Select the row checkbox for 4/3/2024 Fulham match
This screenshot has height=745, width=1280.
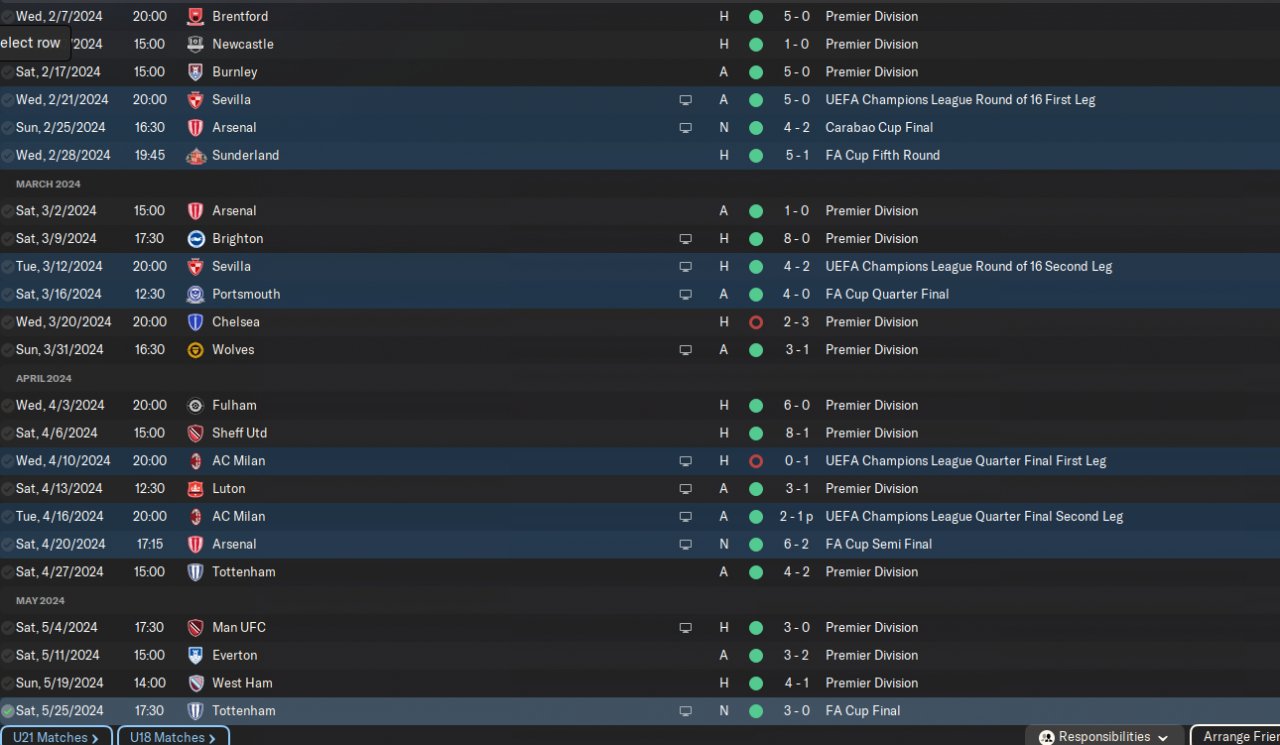click(8, 405)
